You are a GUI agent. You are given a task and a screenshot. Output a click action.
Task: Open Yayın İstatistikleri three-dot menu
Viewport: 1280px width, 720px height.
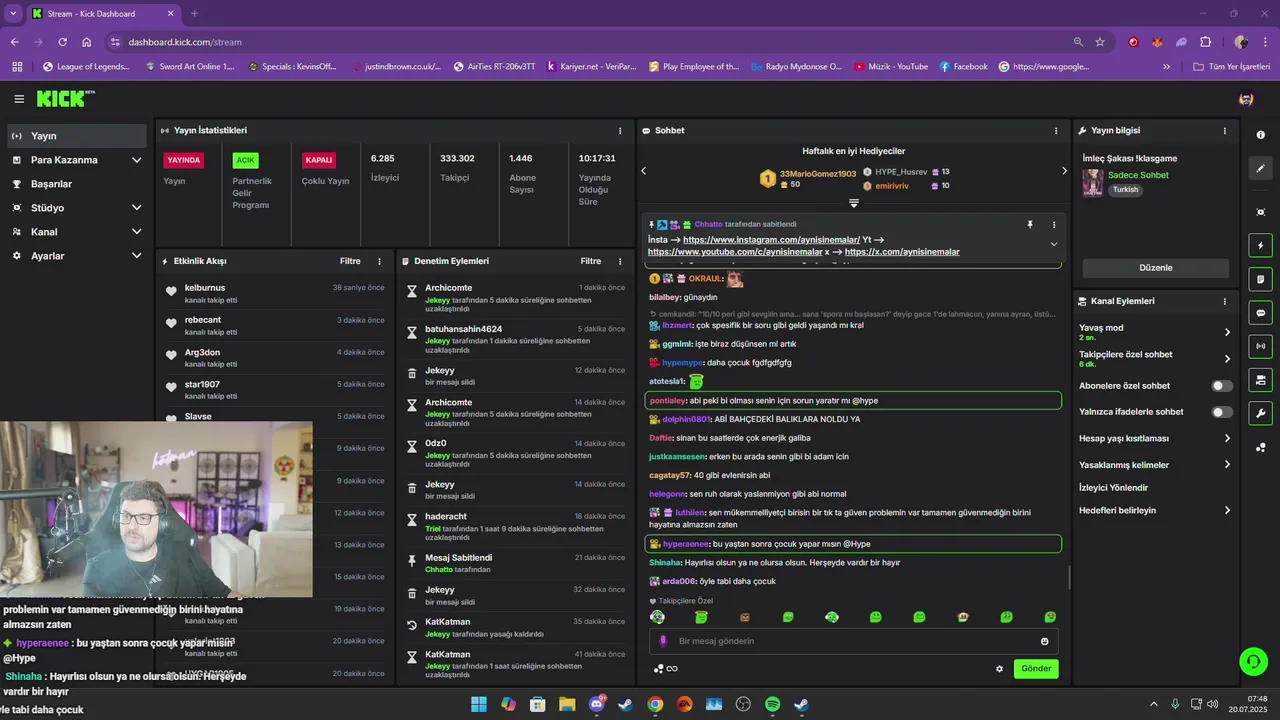620,131
